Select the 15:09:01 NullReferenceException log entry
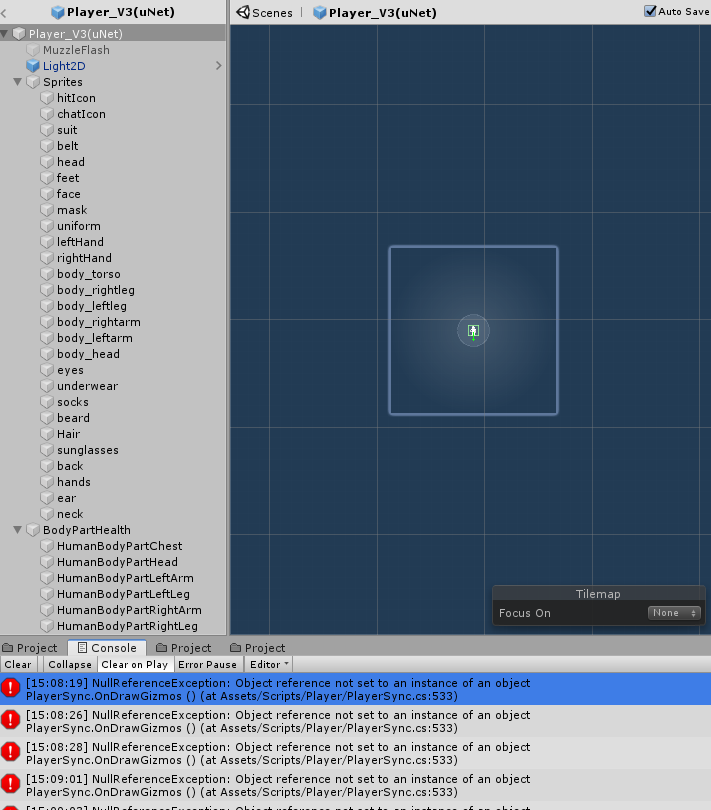The width and height of the screenshot is (711, 810). click(356, 785)
